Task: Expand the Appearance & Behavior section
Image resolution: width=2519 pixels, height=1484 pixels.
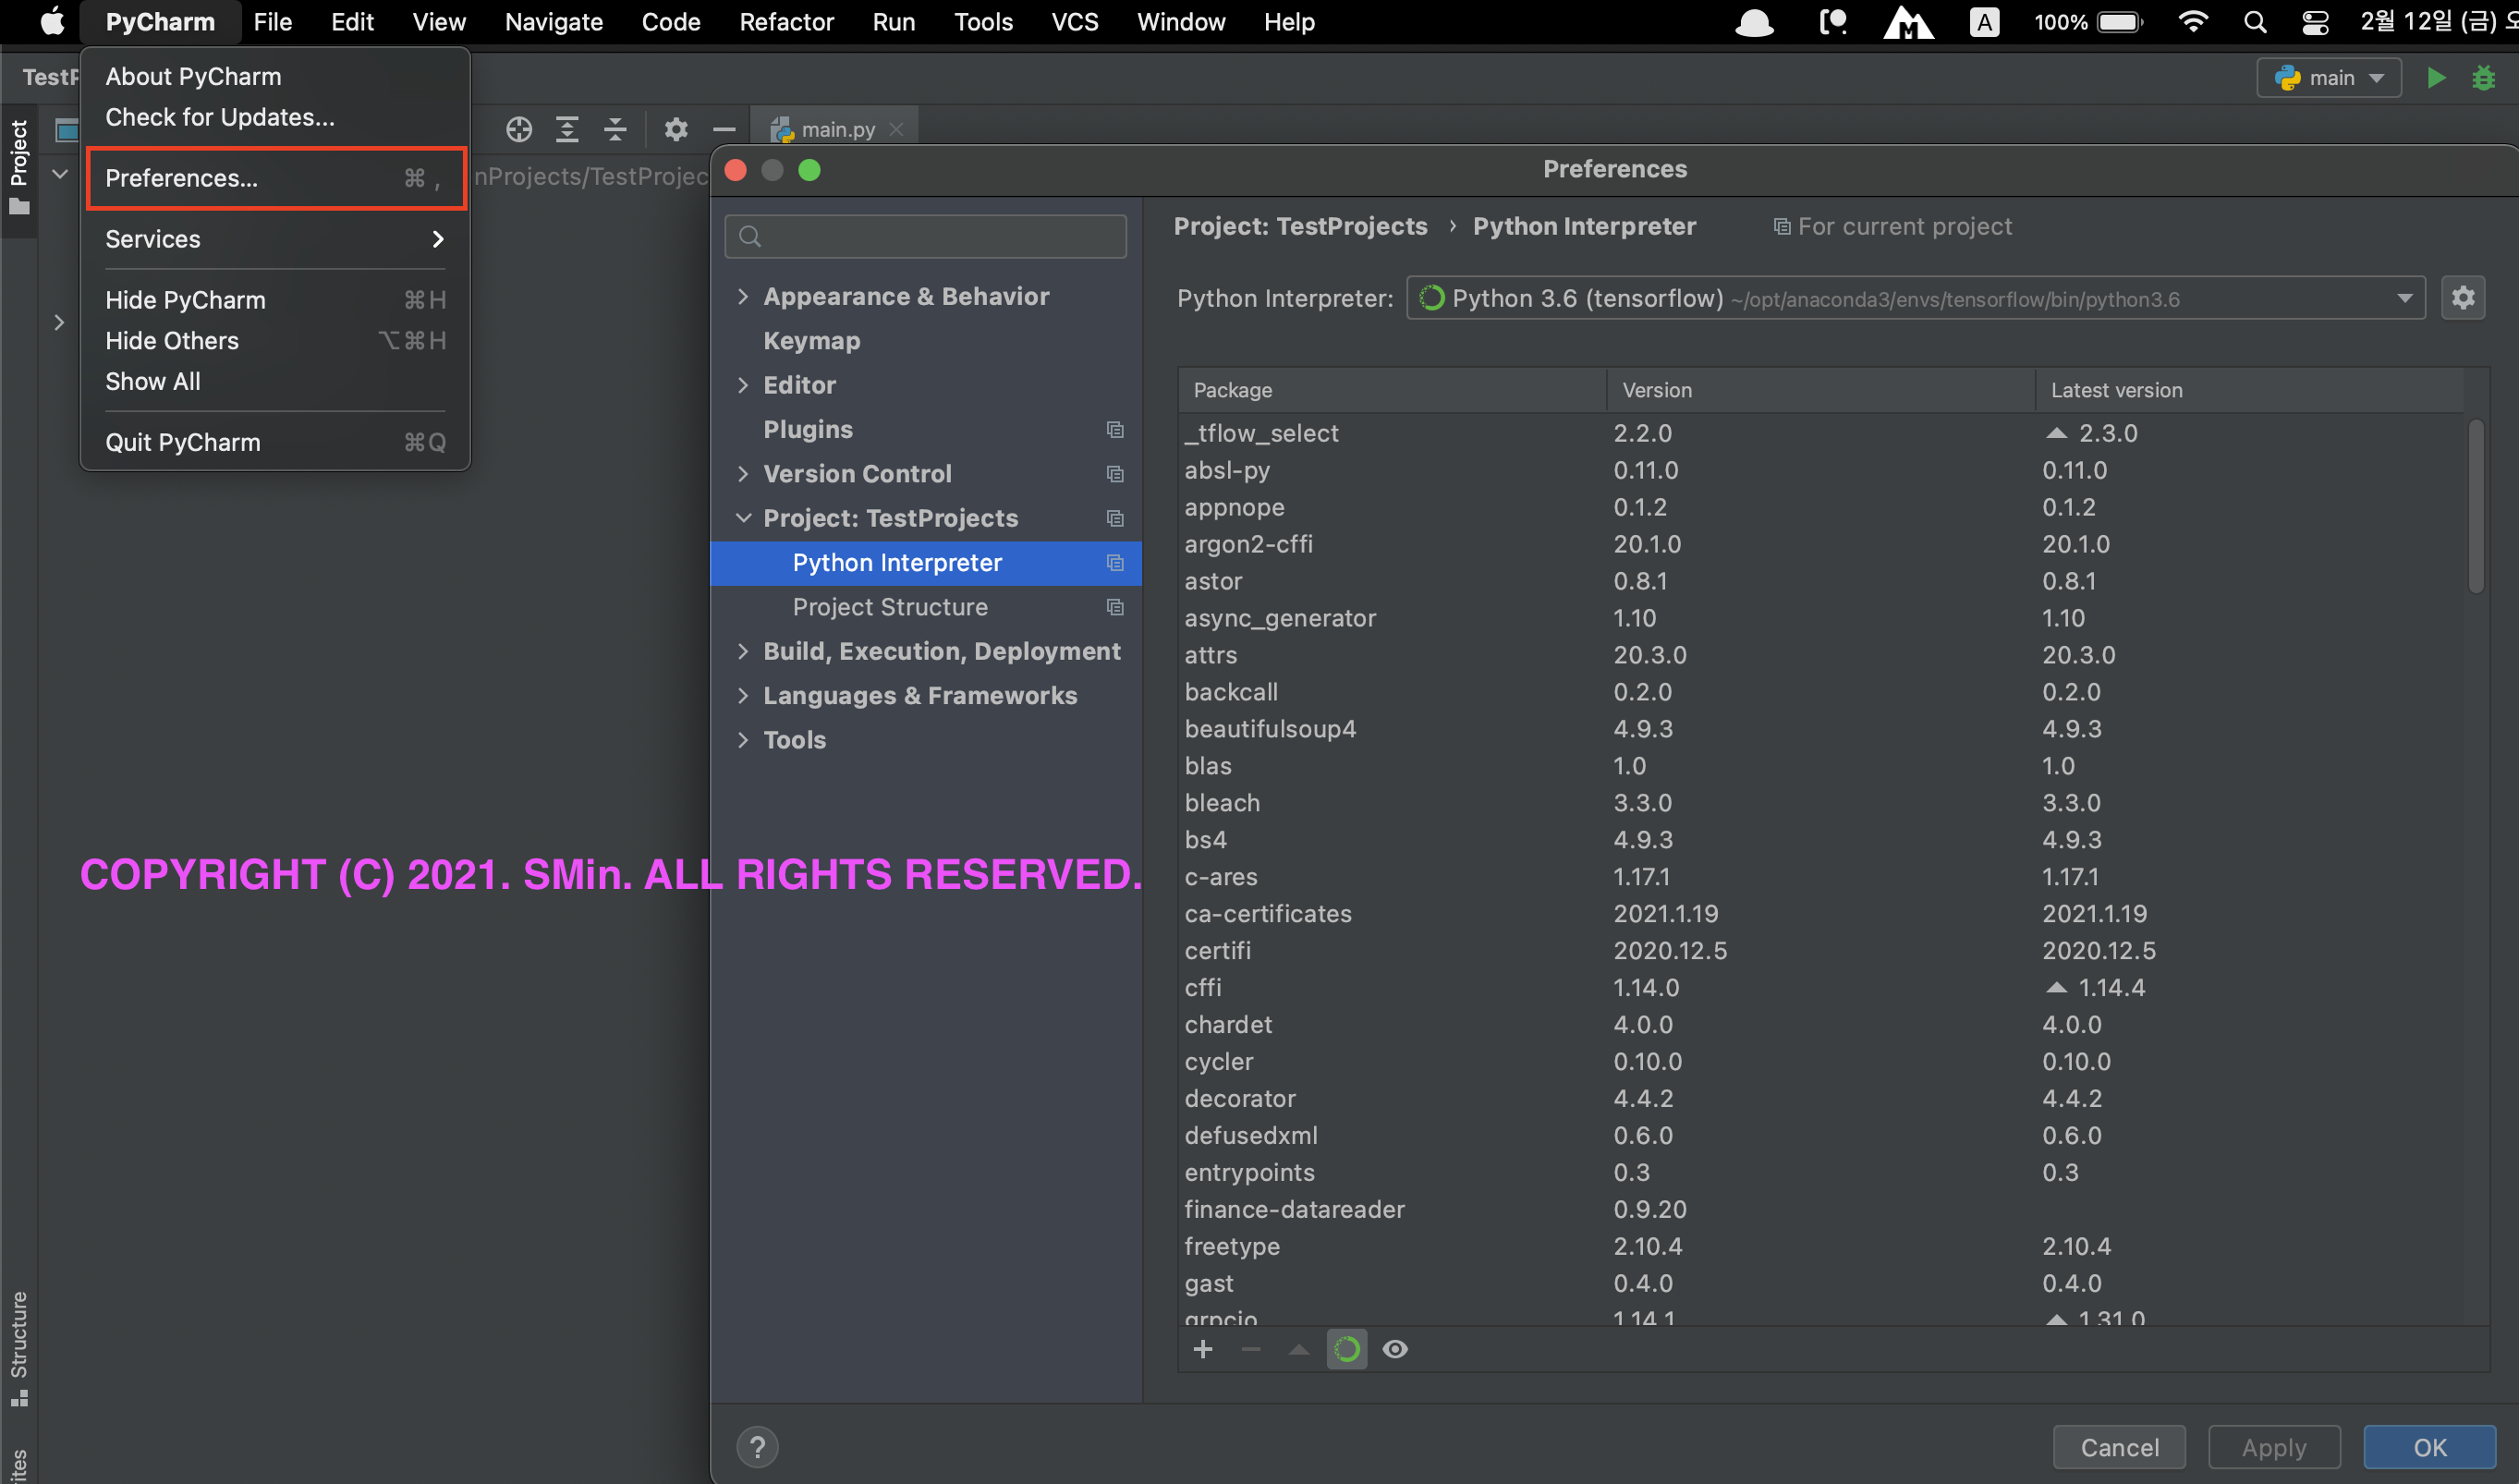Action: pyautogui.click(x=743, y=296)
